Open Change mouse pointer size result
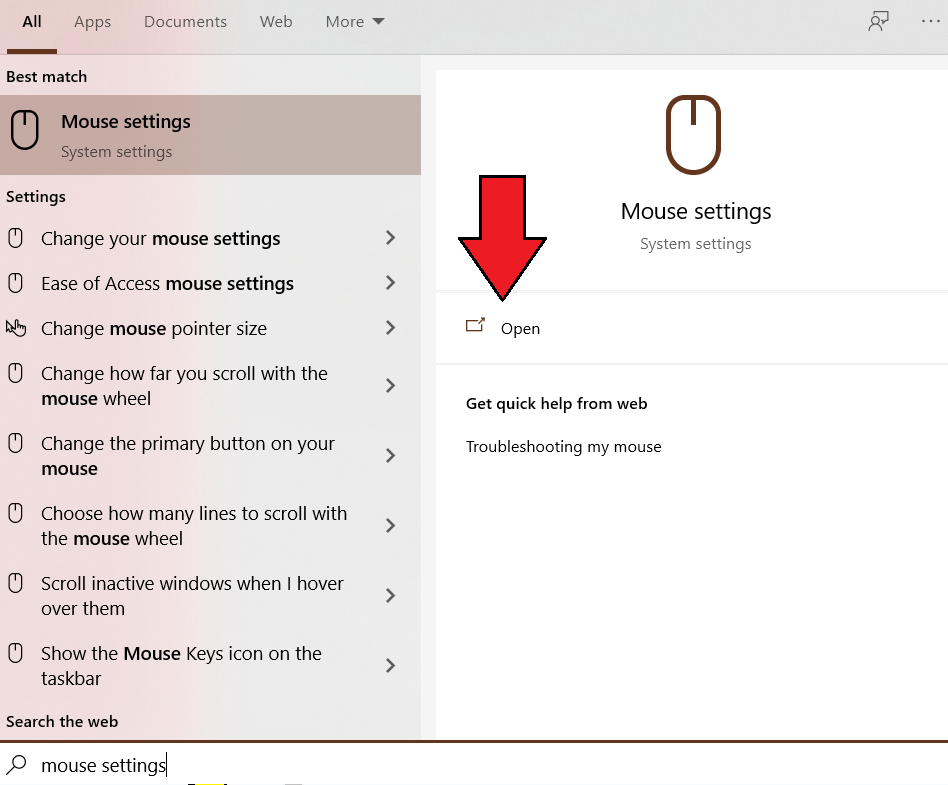This screenshot has height=785, width=948. tap(210, 328)
